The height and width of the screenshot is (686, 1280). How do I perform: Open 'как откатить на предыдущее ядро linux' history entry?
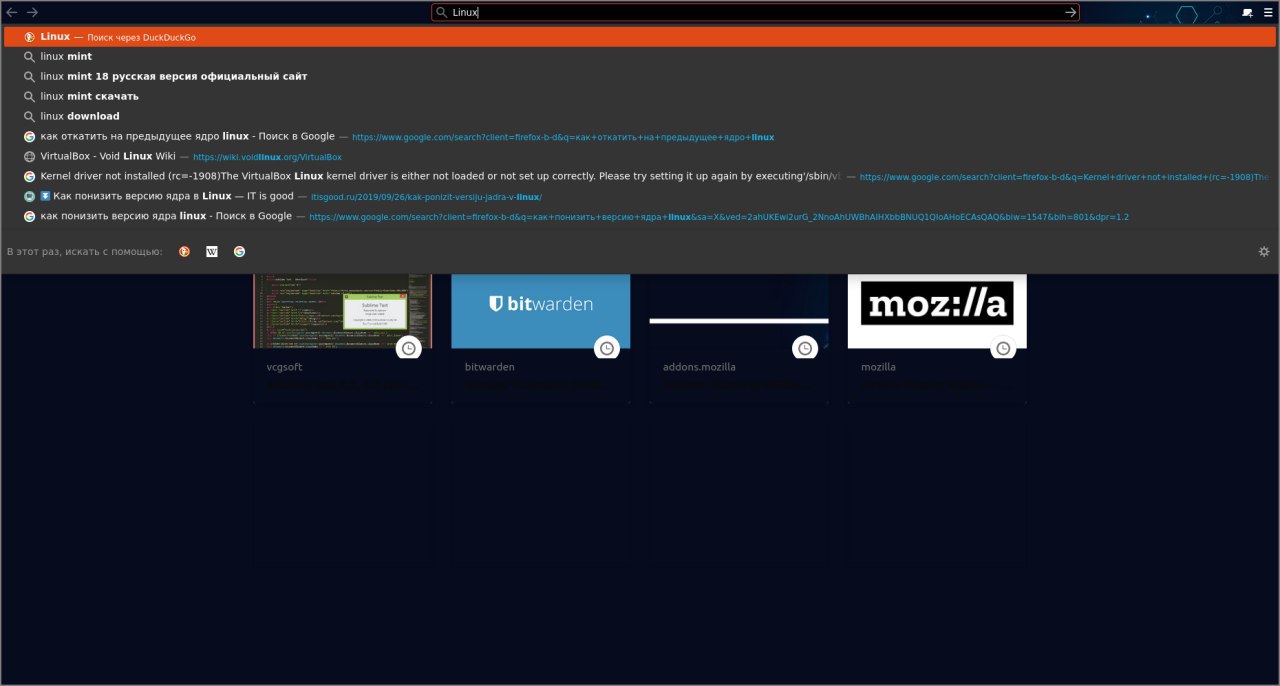[x=640, y=136]
